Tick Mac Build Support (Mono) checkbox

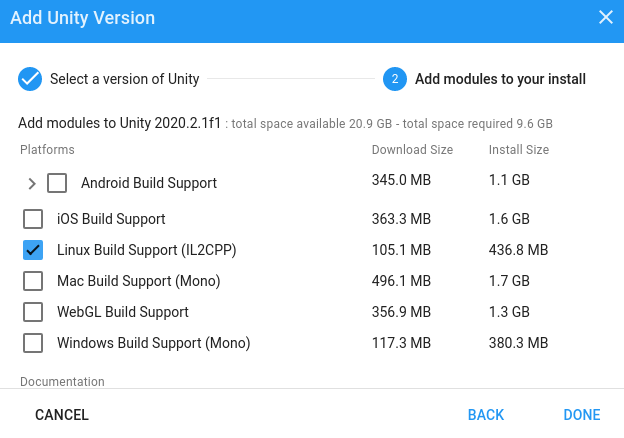[x=33, y=281]
